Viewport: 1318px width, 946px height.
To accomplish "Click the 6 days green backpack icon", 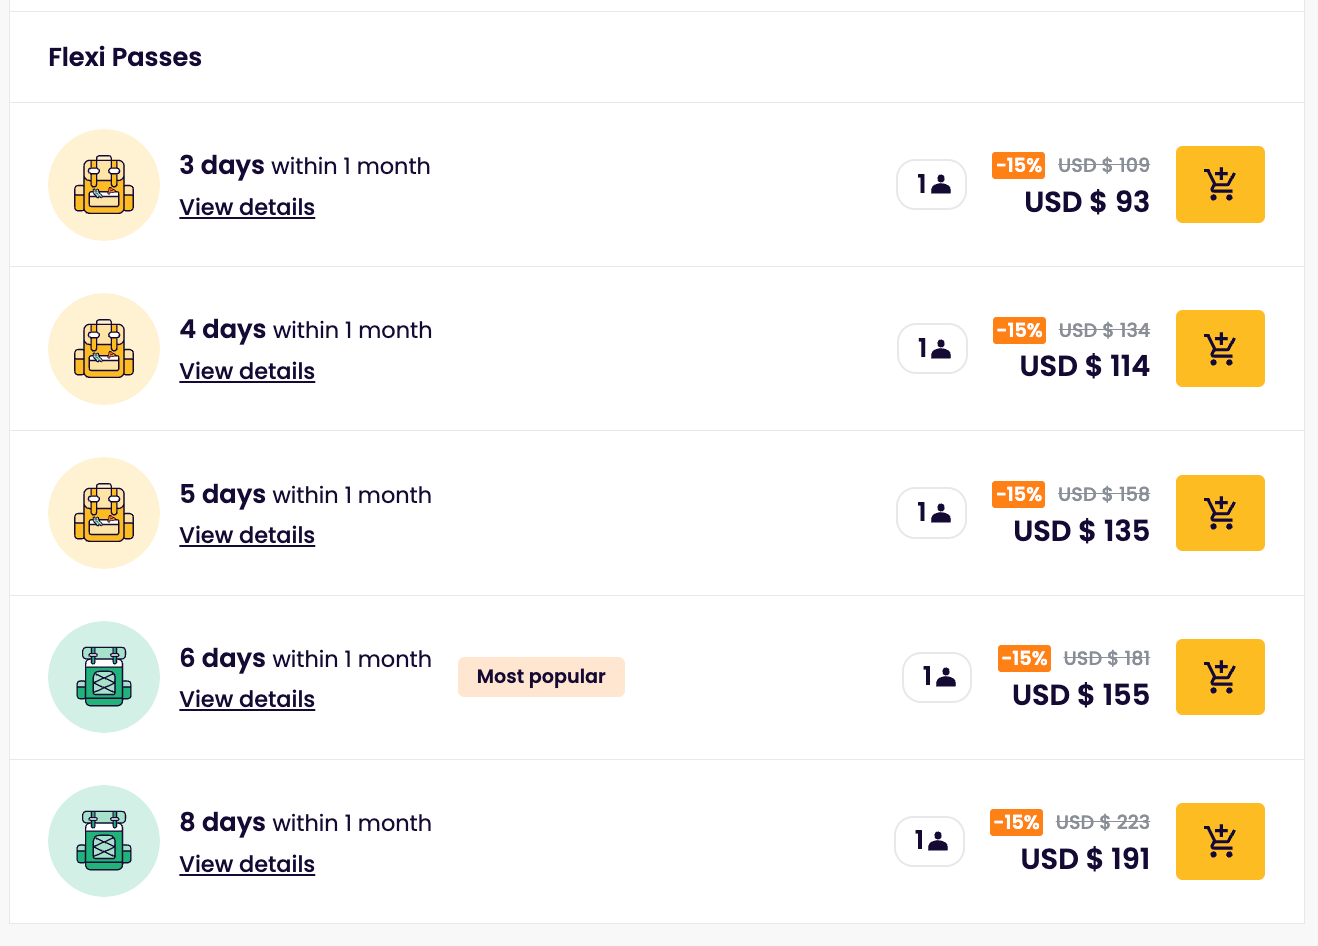I will [x=104, y=677].
